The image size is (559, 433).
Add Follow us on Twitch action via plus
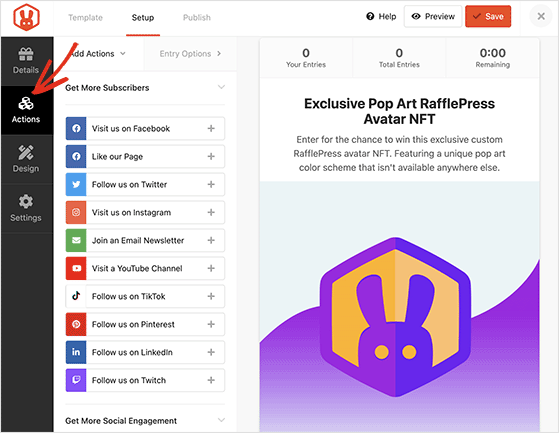(211, 380)
